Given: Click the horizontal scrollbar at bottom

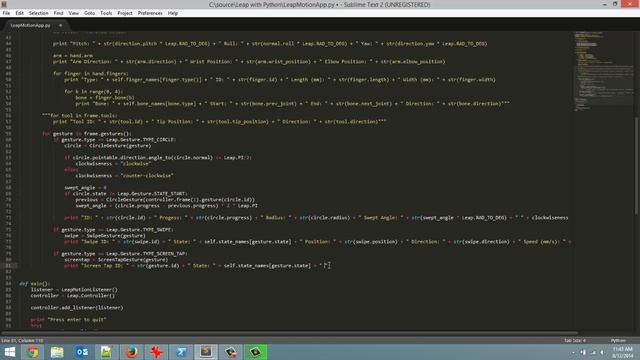Looking at the screenshot, I should 289,333.
